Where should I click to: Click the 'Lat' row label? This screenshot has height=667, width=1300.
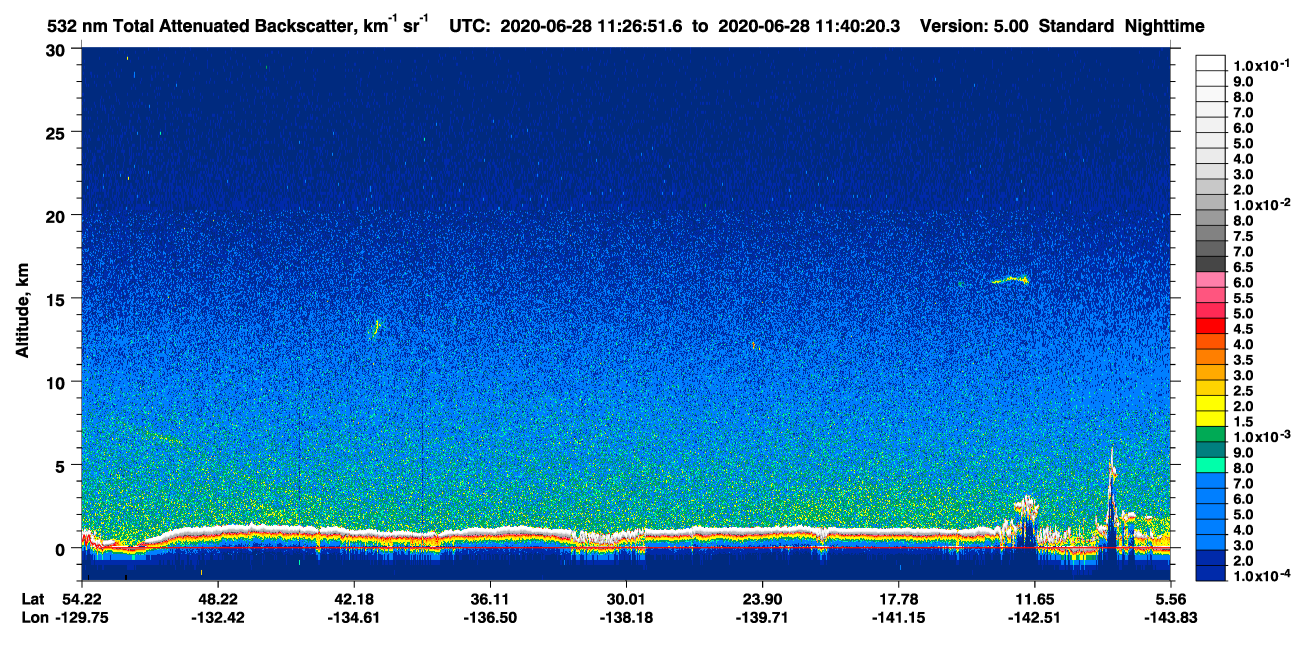(32, 599)
